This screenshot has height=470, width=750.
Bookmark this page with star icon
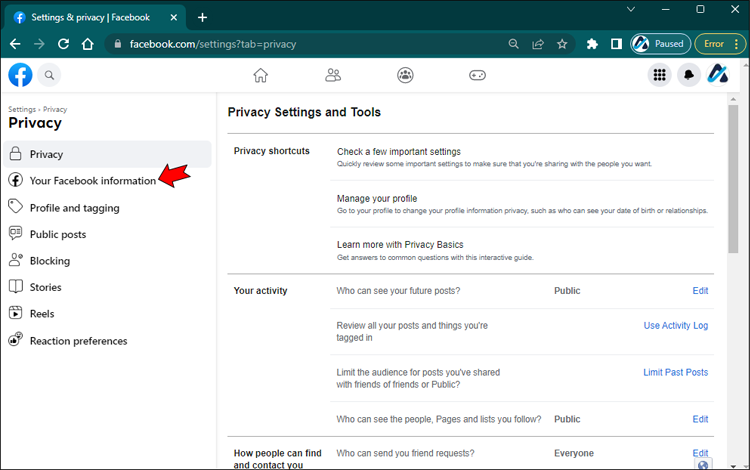coord(562,44)
